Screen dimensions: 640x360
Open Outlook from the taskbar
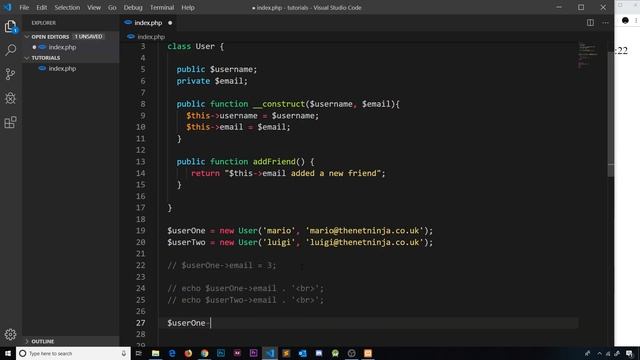(x=302, y=353)
